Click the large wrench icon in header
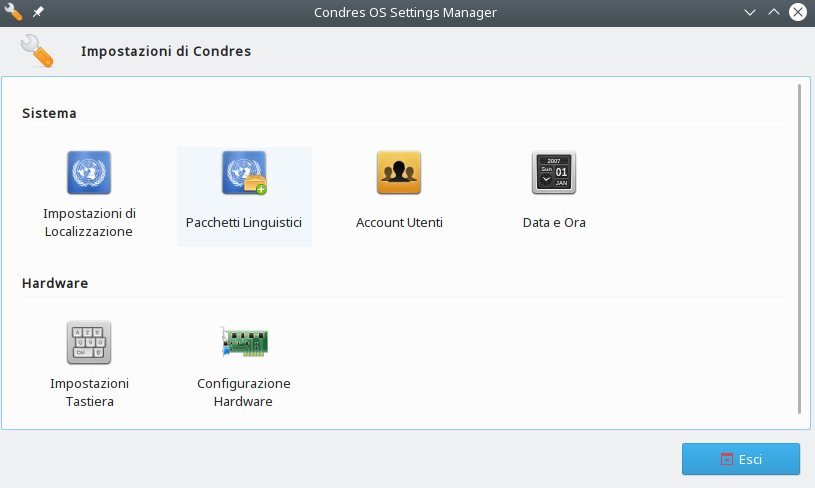Viewport: 815px width, 488px height. pyautogui.click(x=37, y=51)
